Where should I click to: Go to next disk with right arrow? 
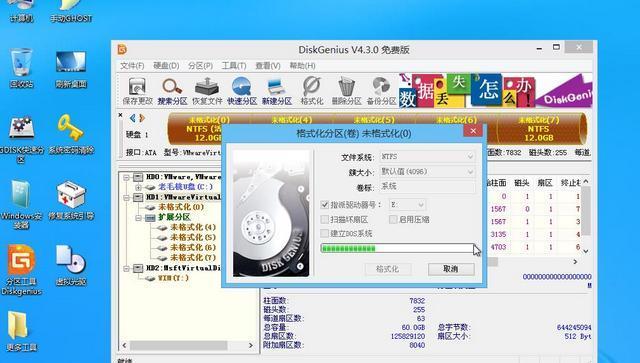[x=142, y=118]
